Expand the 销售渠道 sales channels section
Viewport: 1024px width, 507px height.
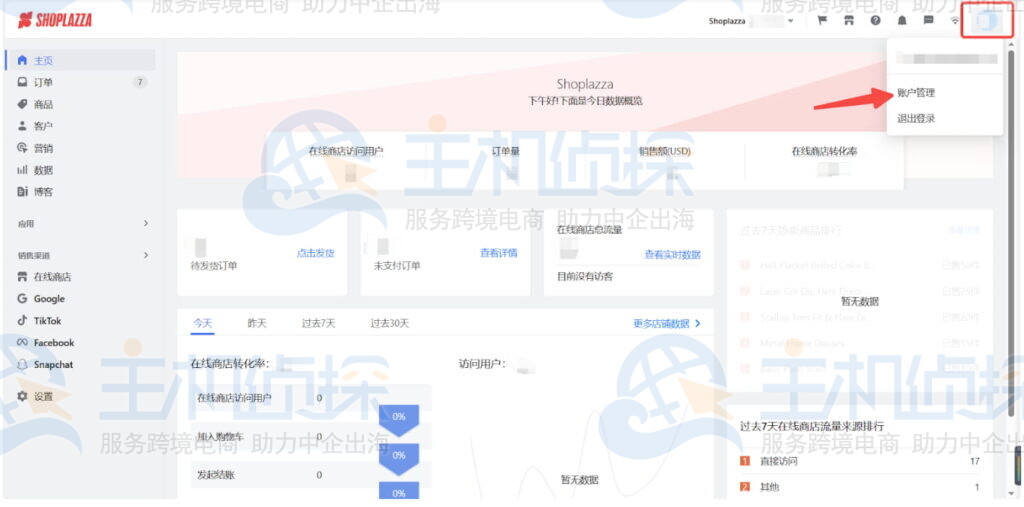[x=146, y=255]
